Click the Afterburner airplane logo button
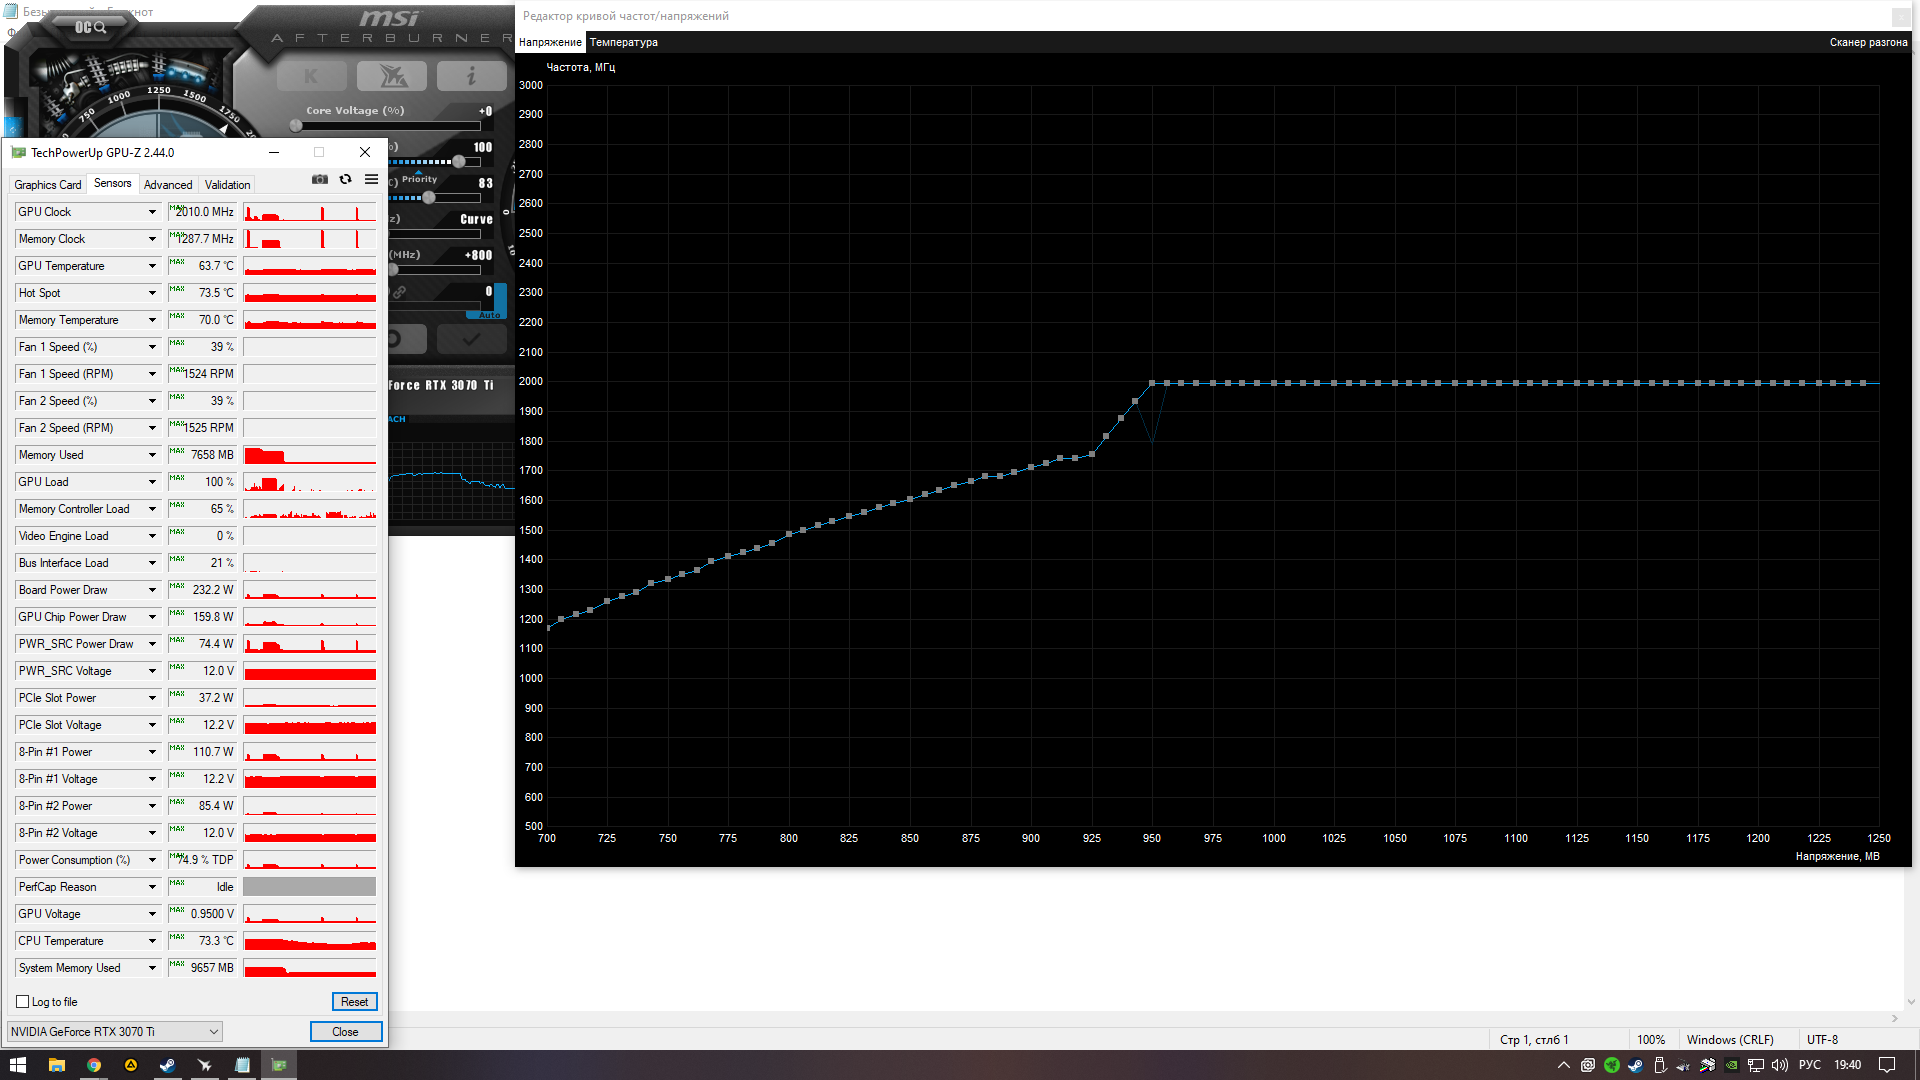 click(391, 76)
